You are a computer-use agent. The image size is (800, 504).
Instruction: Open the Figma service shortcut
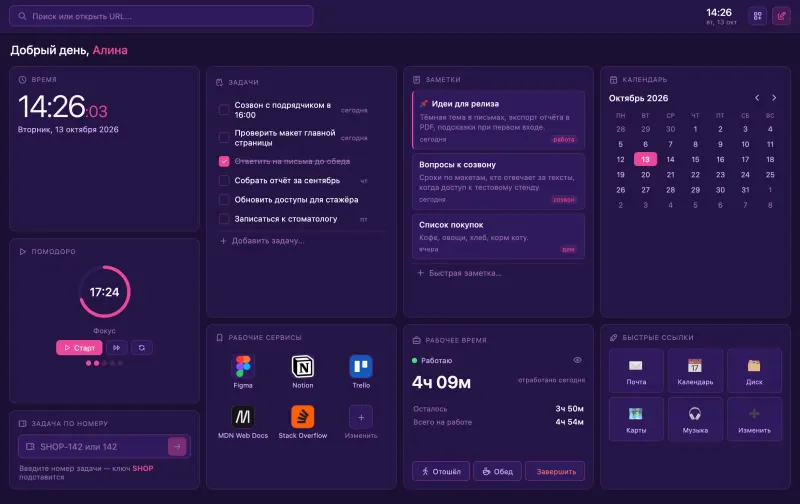pos(243,371)
